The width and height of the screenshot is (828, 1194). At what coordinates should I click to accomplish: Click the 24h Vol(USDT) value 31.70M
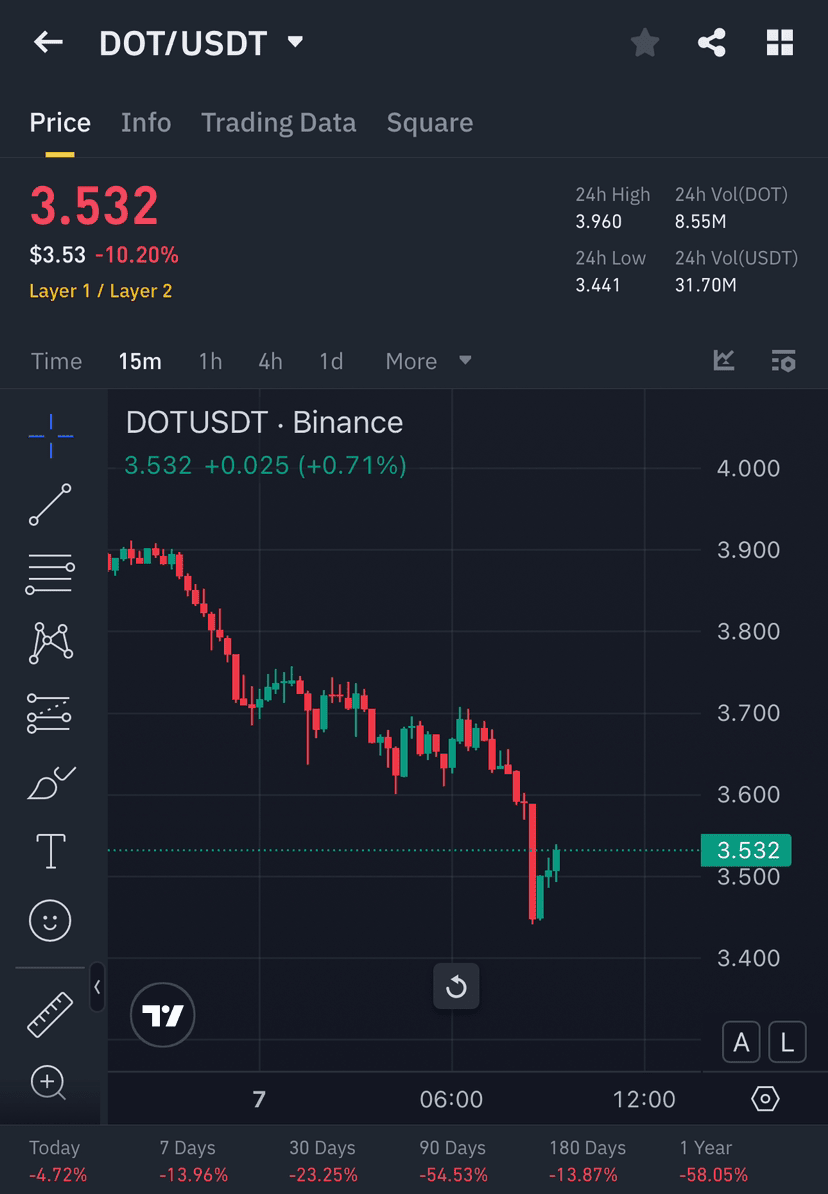[x=705, y=286]
